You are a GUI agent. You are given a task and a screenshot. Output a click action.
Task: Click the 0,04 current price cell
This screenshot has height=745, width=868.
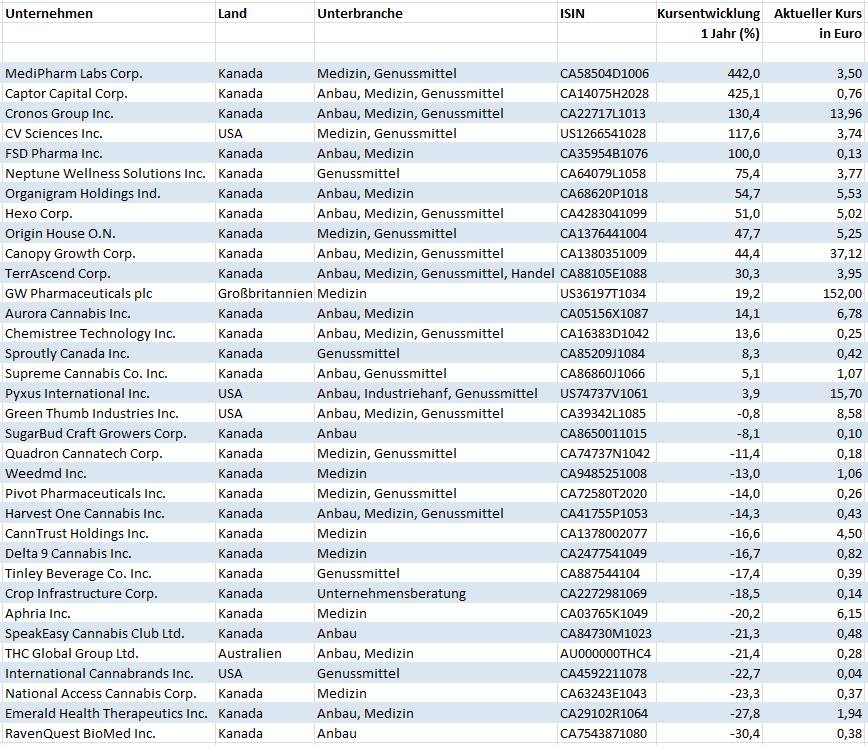coord(814,673)
